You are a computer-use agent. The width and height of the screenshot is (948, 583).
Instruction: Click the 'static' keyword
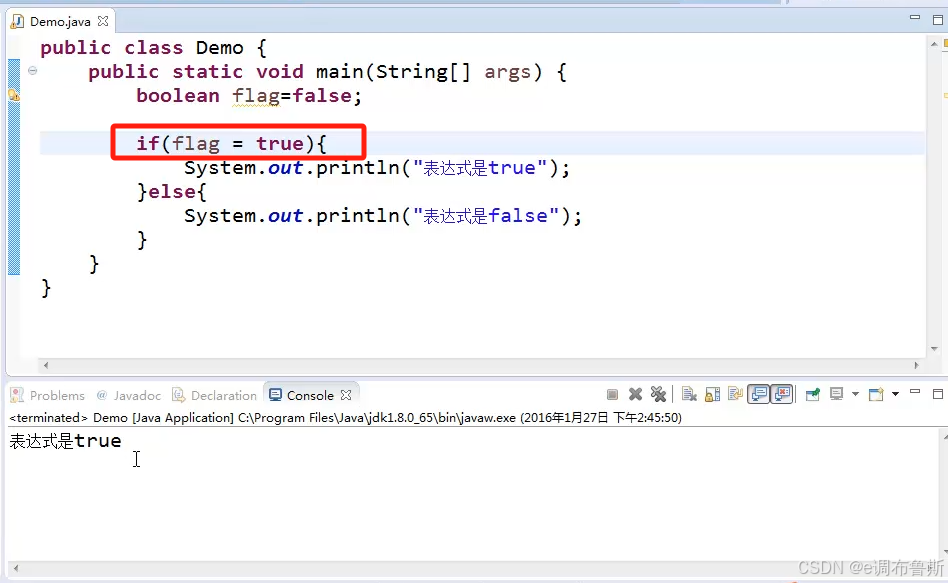[x=207, y=72]
